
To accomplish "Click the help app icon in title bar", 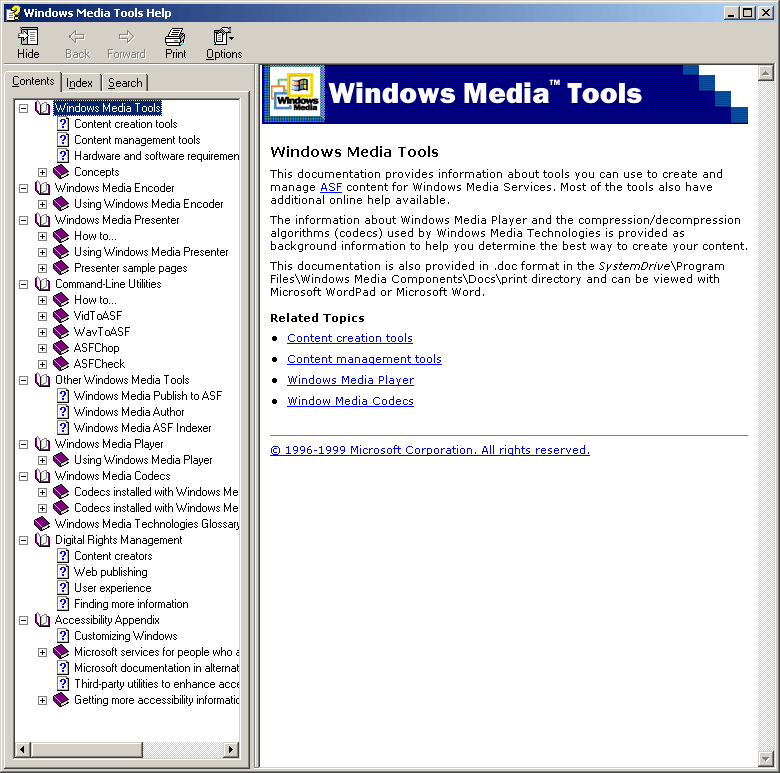I will point(12,12).
